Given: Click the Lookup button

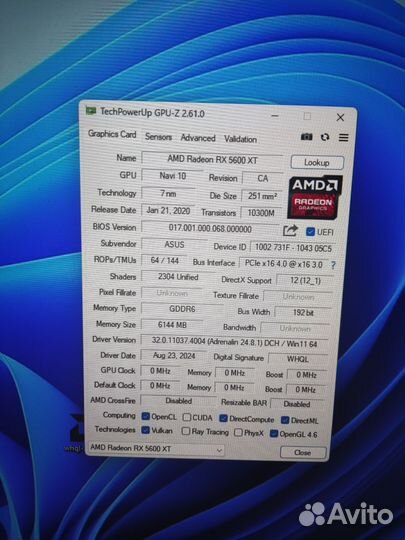Looking at the screenshot, I should pyautogui.click(x=317, y=162).
